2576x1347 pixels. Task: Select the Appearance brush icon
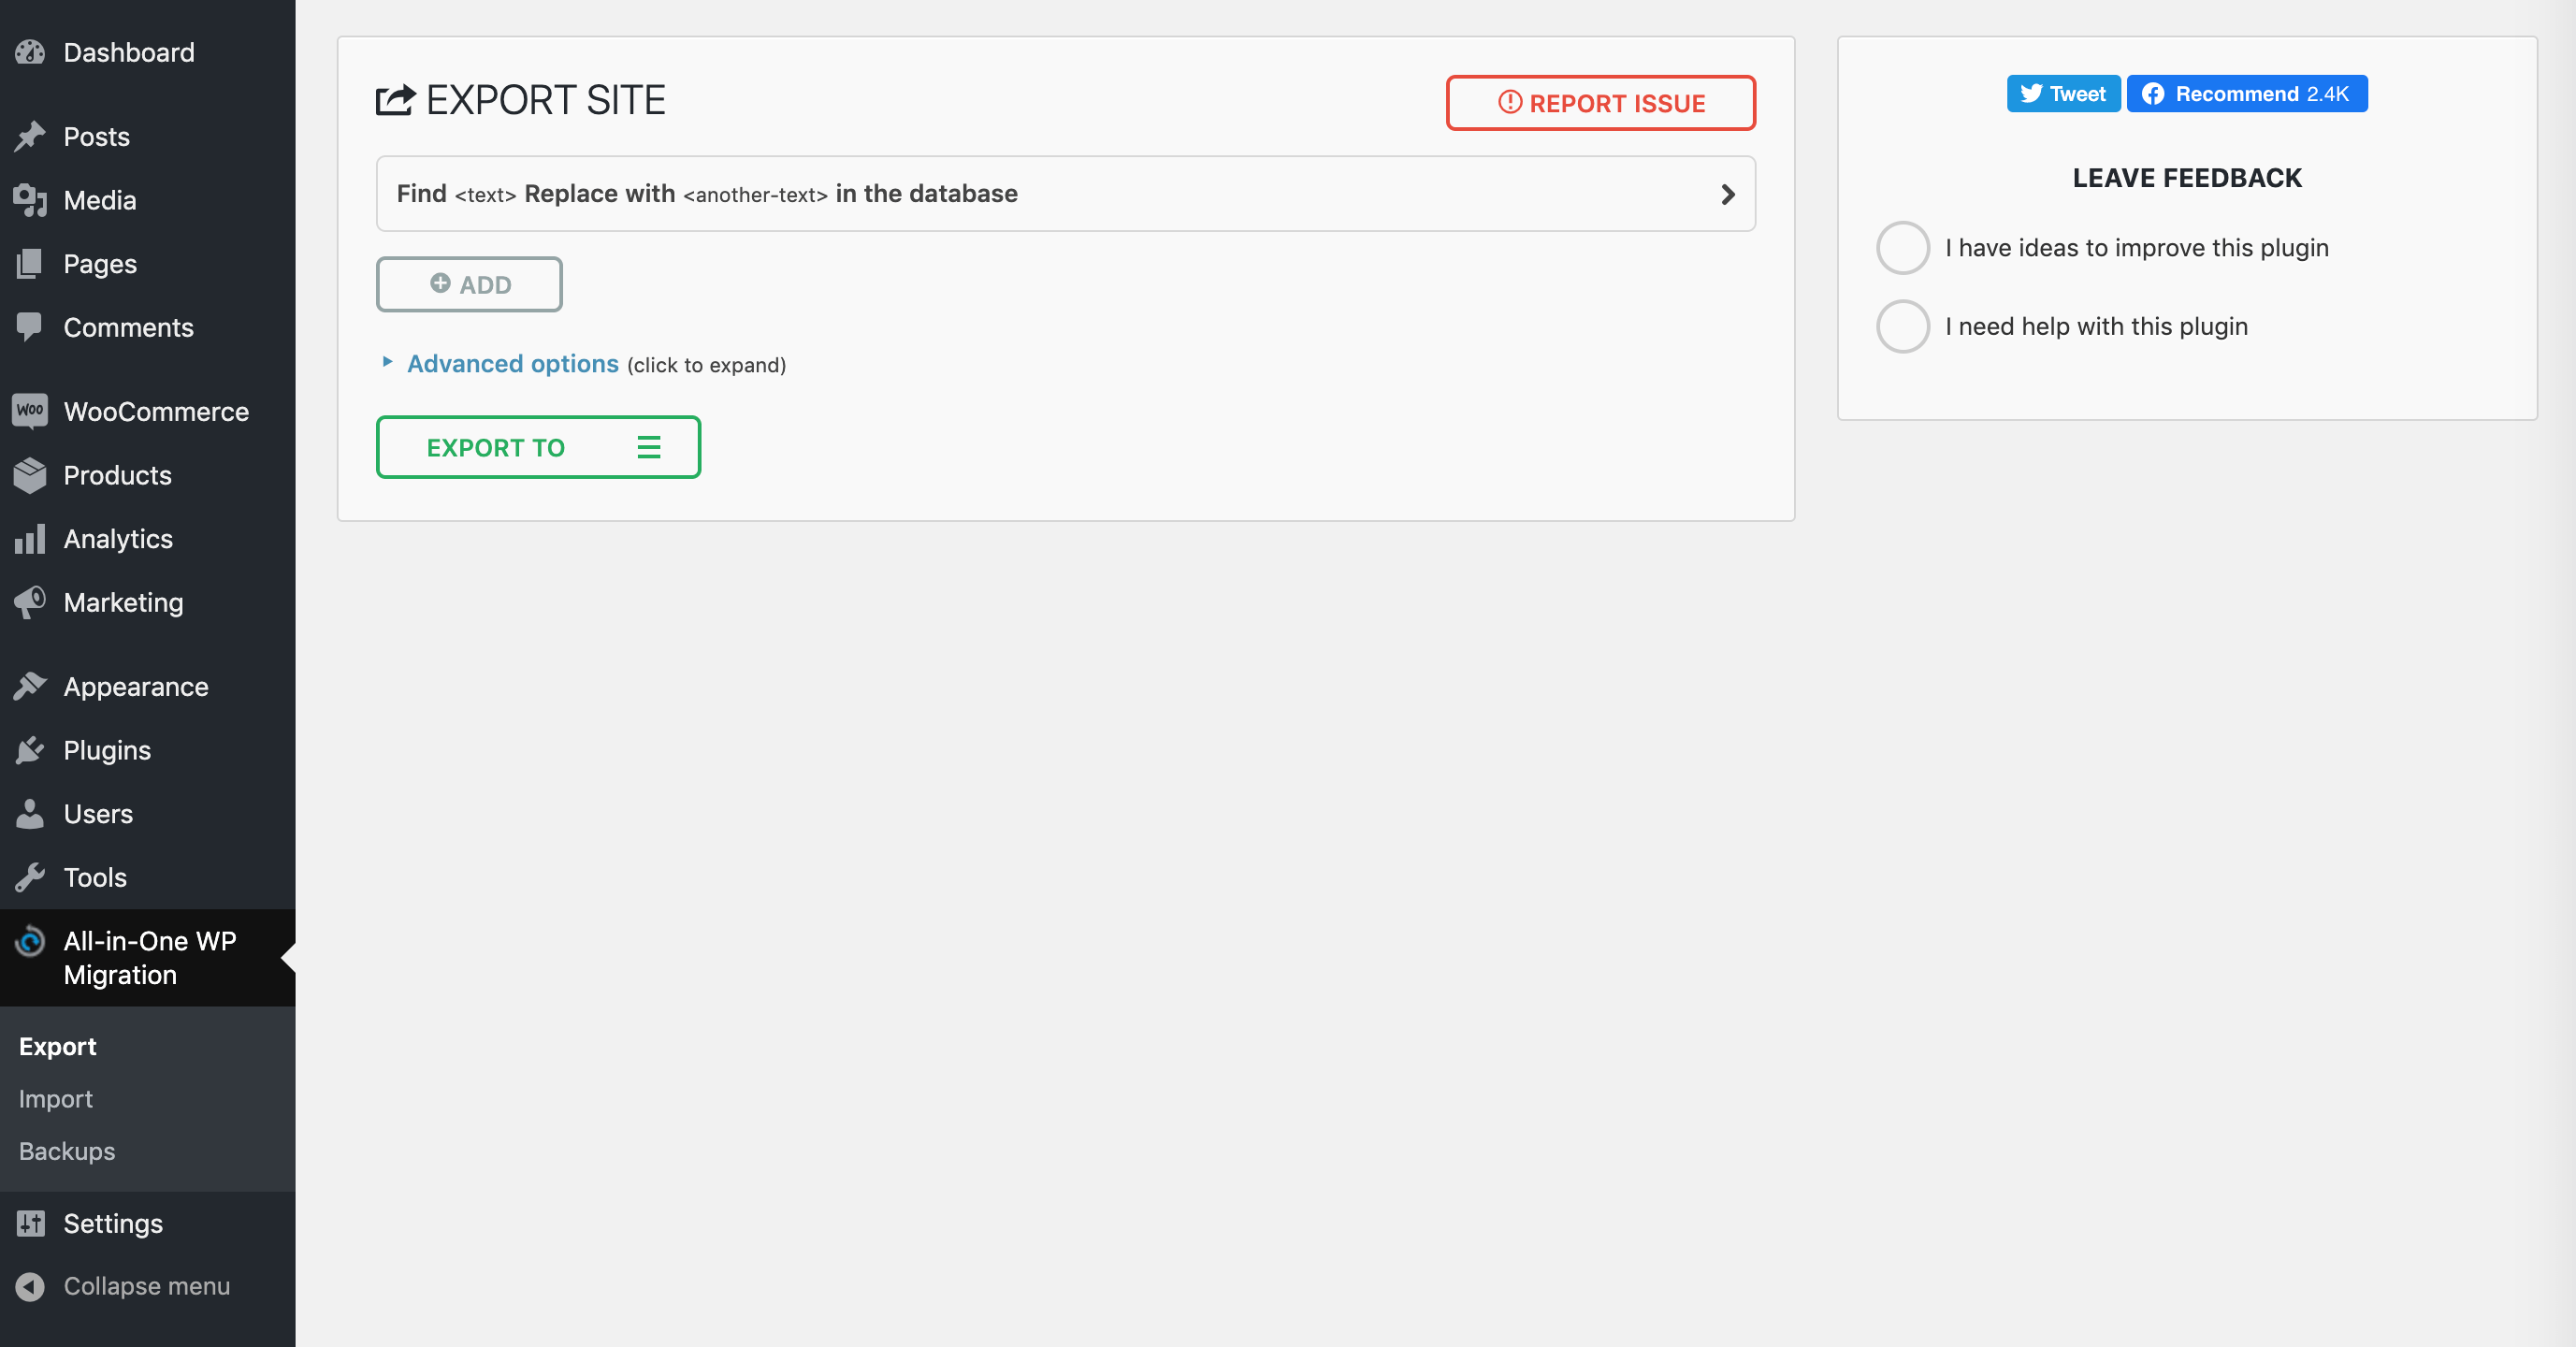[30, 686]
